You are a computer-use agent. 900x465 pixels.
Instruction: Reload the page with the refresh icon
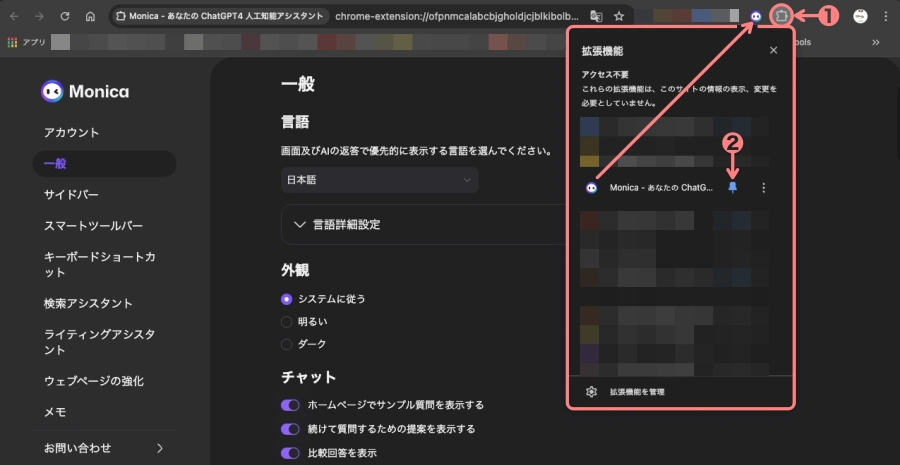click(65, 17)
